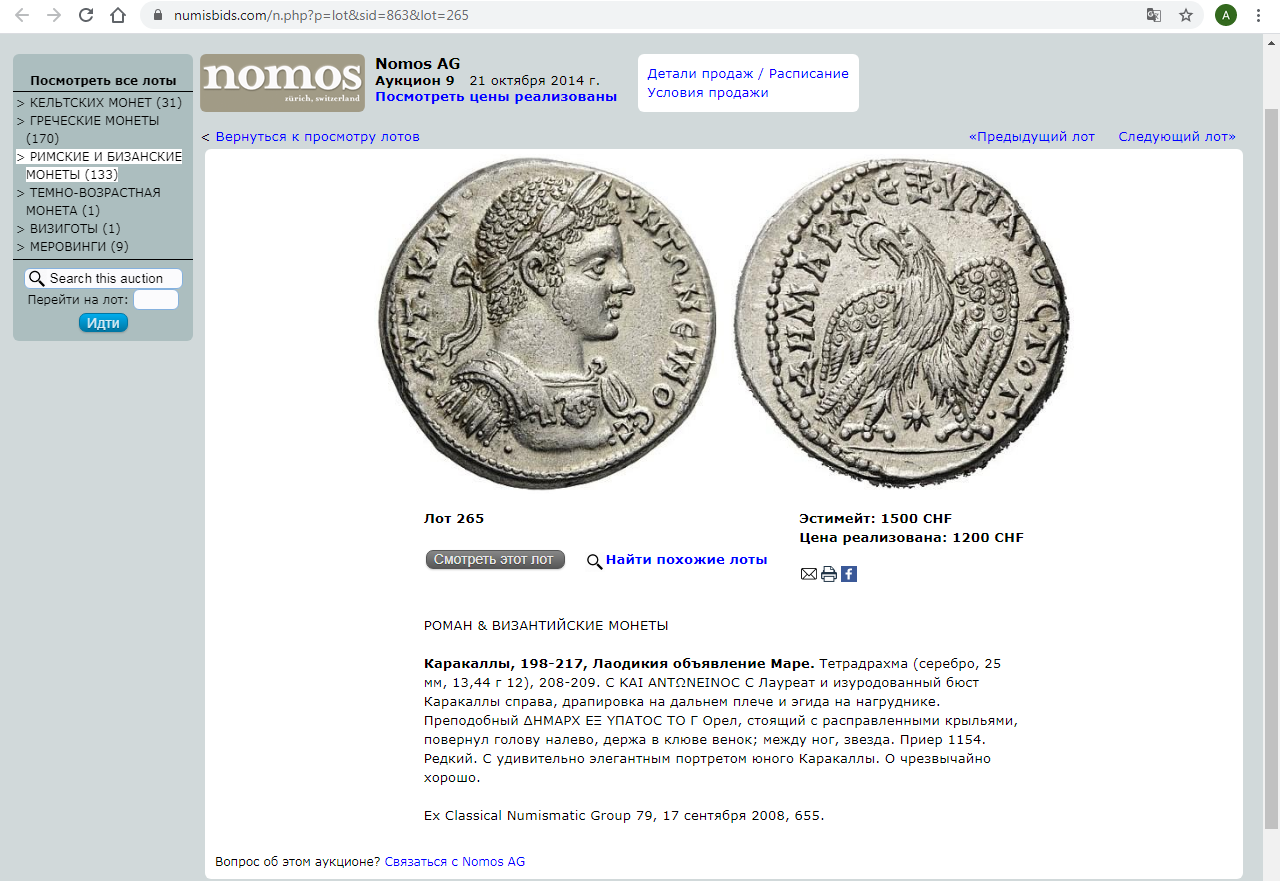The image size is (1280, 881).
Task: Open Детали продаж / Расписание link
Action: coord(748,74)
